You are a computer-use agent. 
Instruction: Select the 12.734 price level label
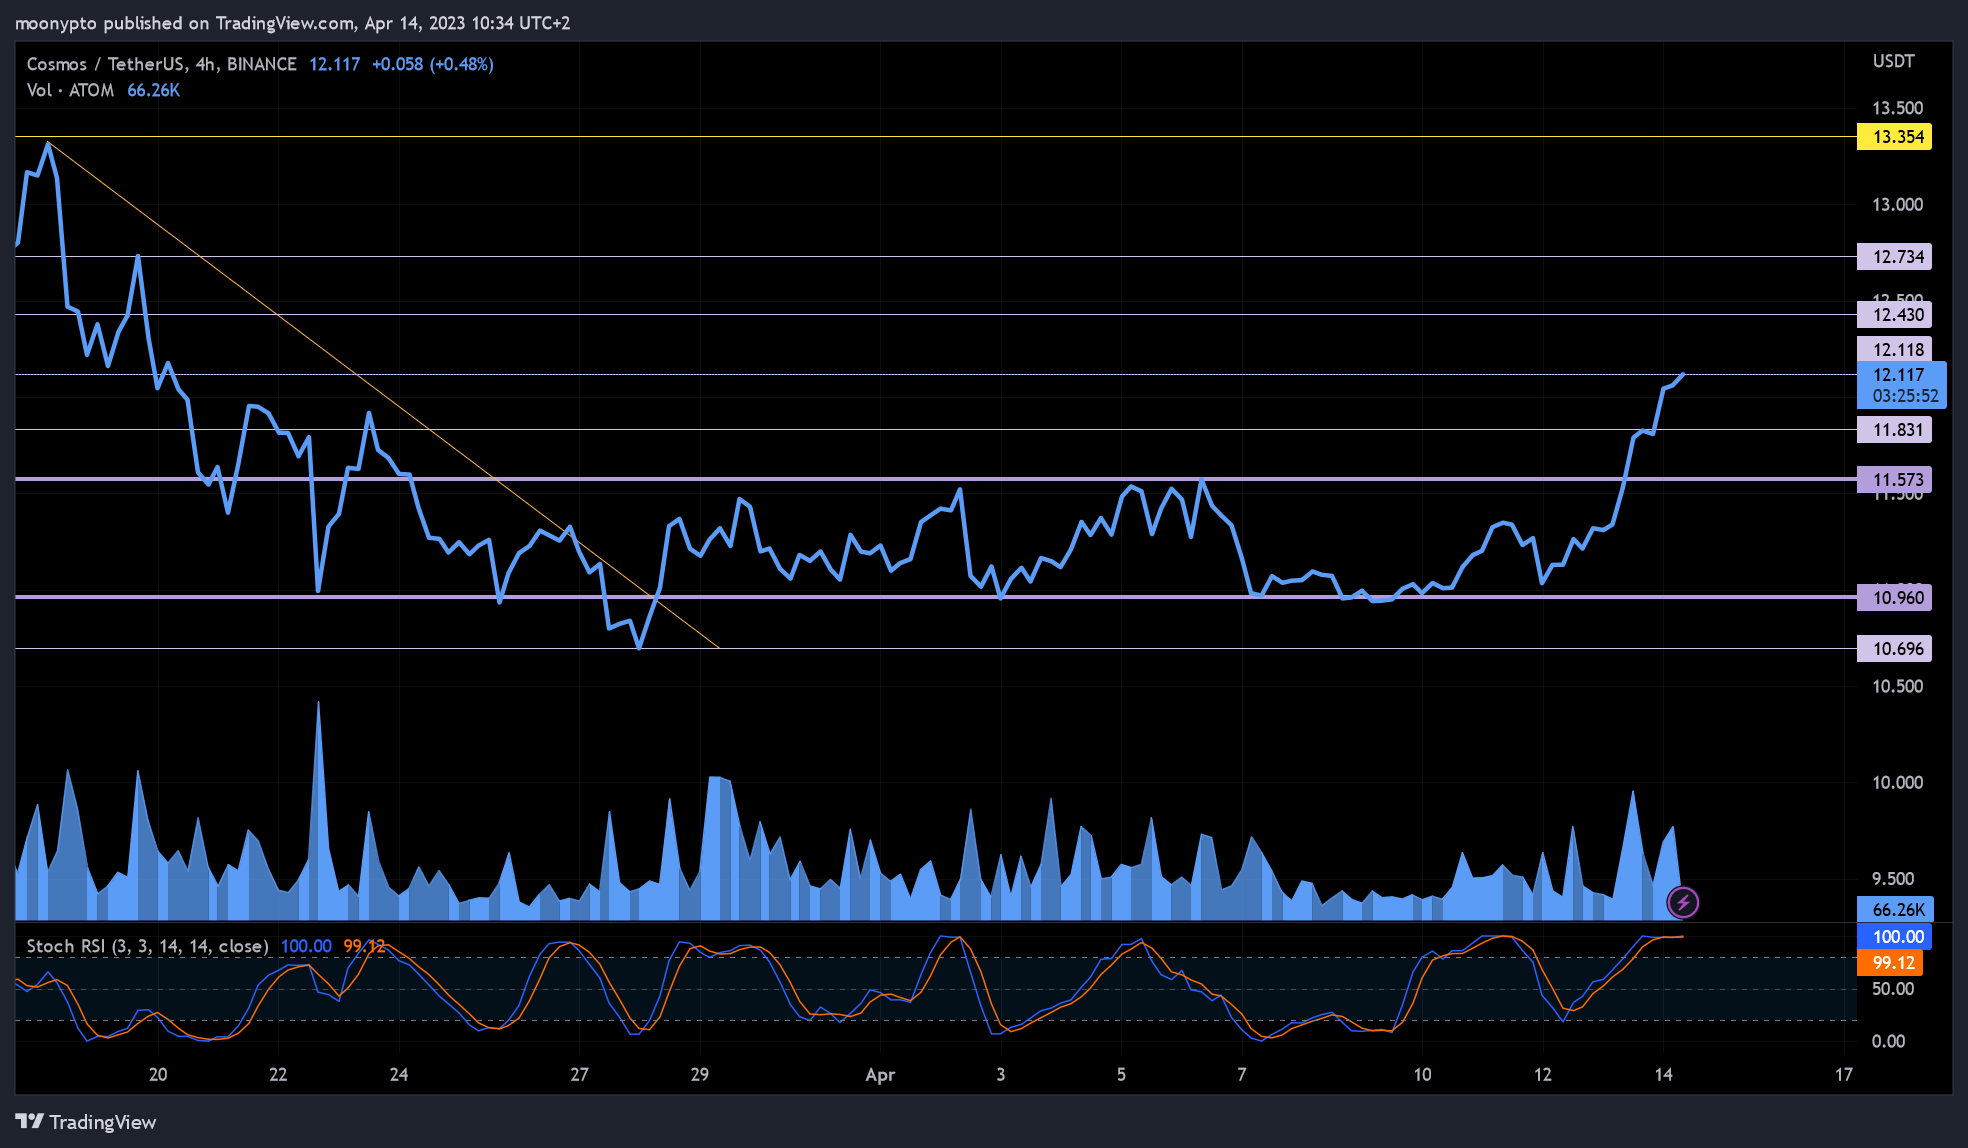click(1894, 257)
